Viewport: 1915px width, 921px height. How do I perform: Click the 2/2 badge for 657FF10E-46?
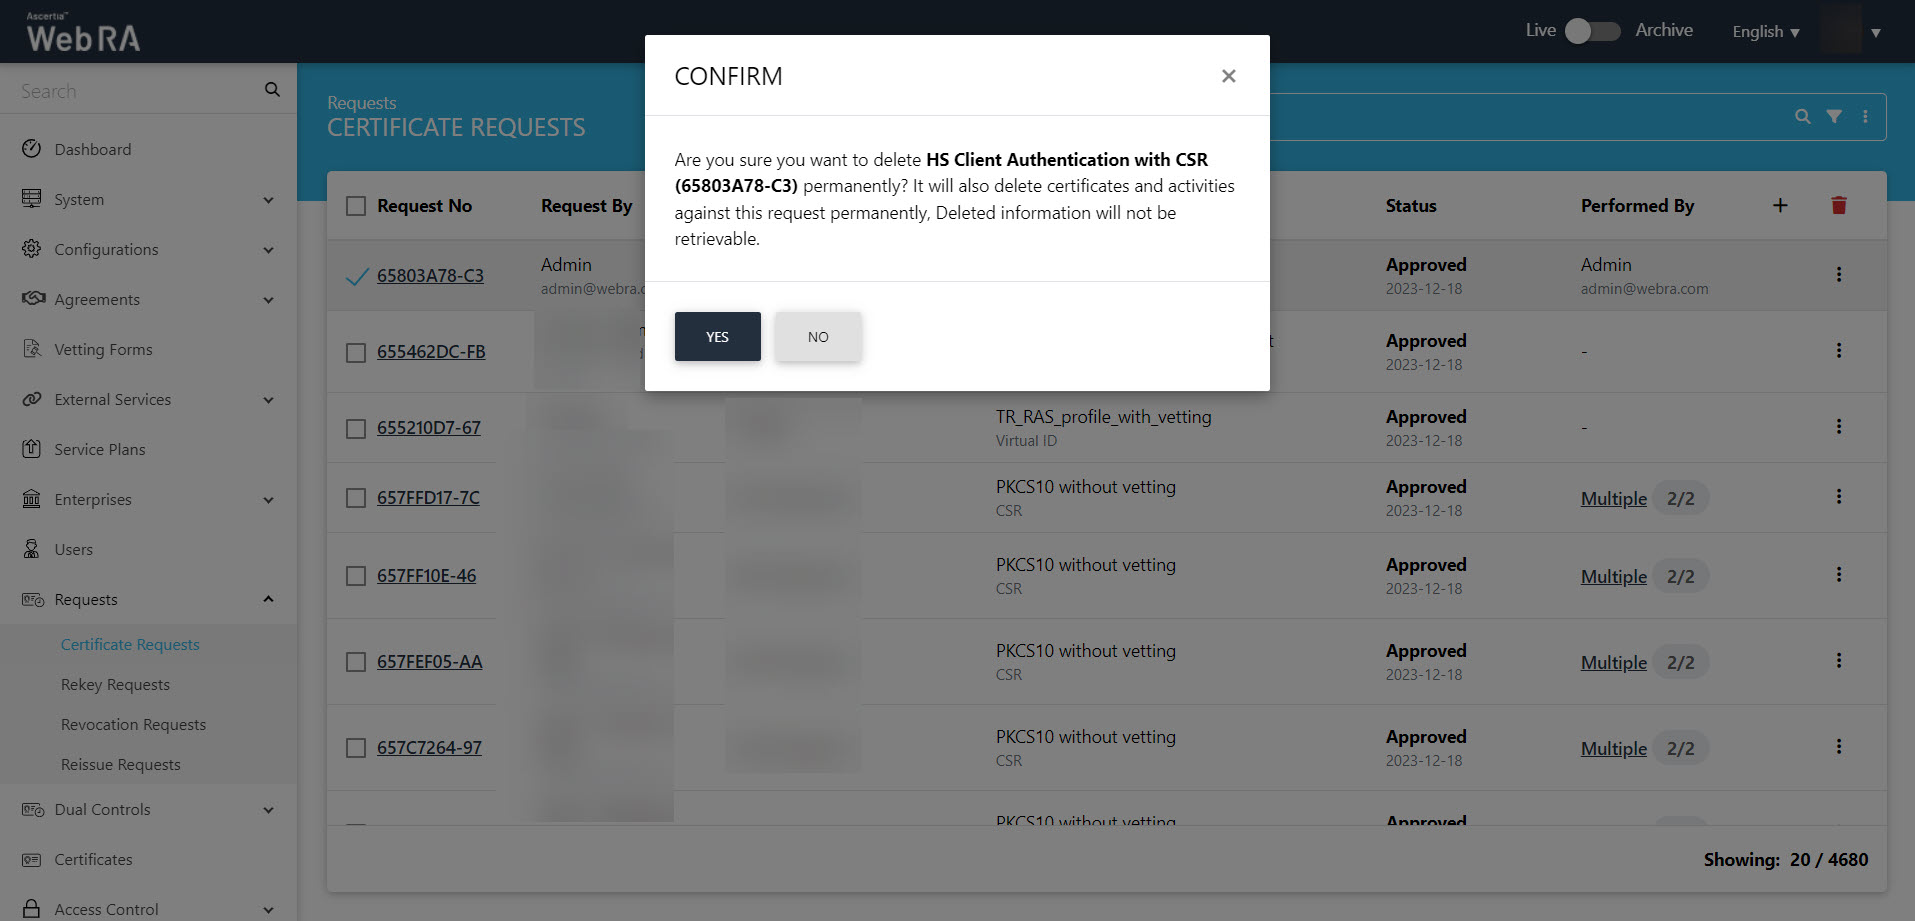(1680, 576)
